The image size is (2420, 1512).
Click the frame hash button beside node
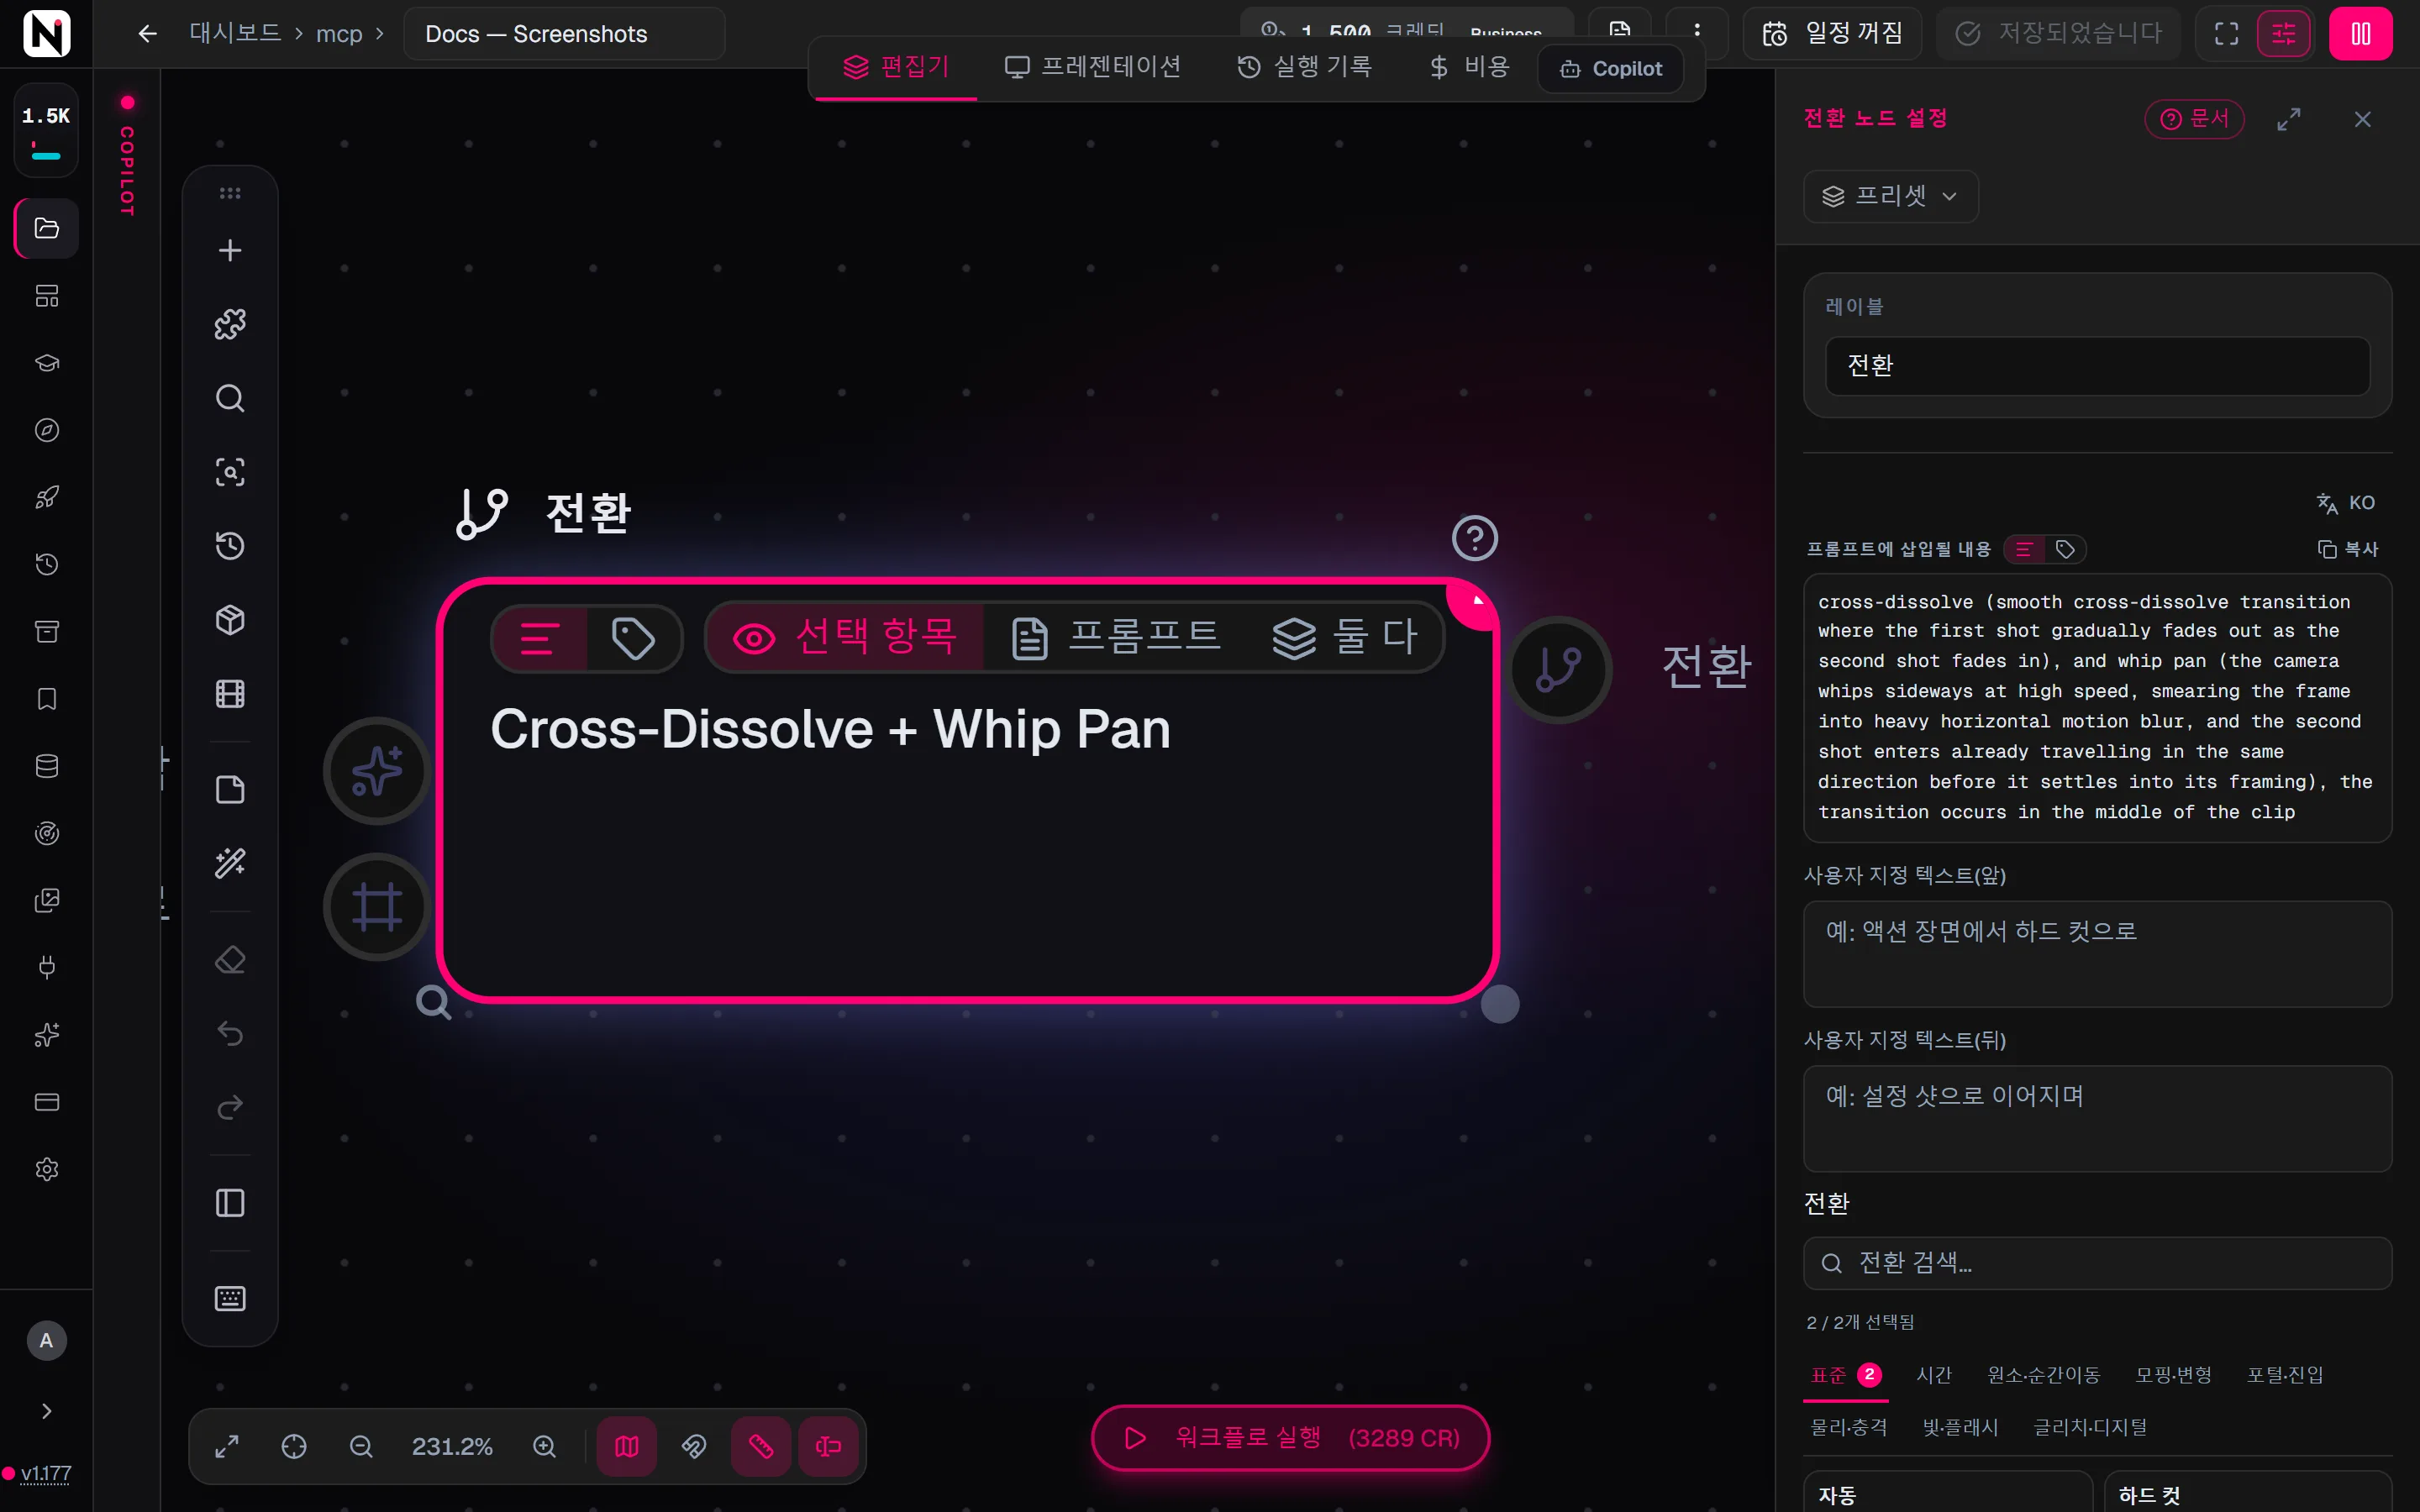pos(377,907)
